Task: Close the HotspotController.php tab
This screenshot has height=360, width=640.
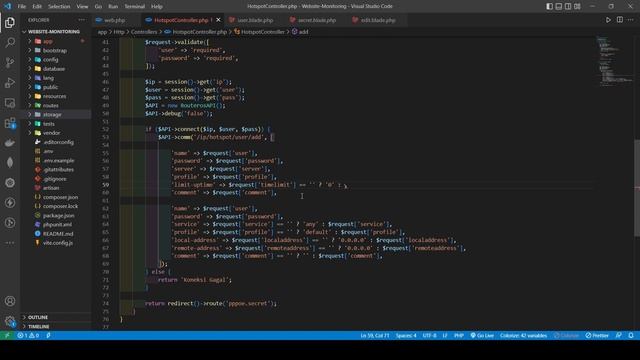Action: click(218, 20)
